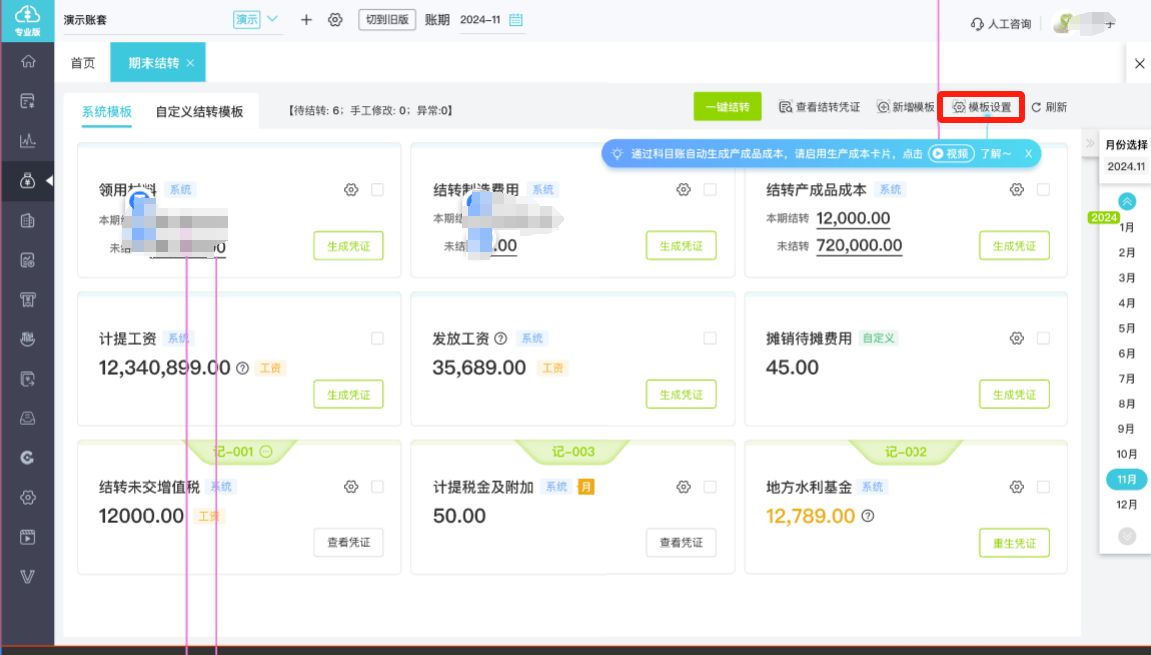Open calendar picker beside 2024-11 period
Image resolution: width=1151 pixels, height=655 pixels.
[516, 20]
